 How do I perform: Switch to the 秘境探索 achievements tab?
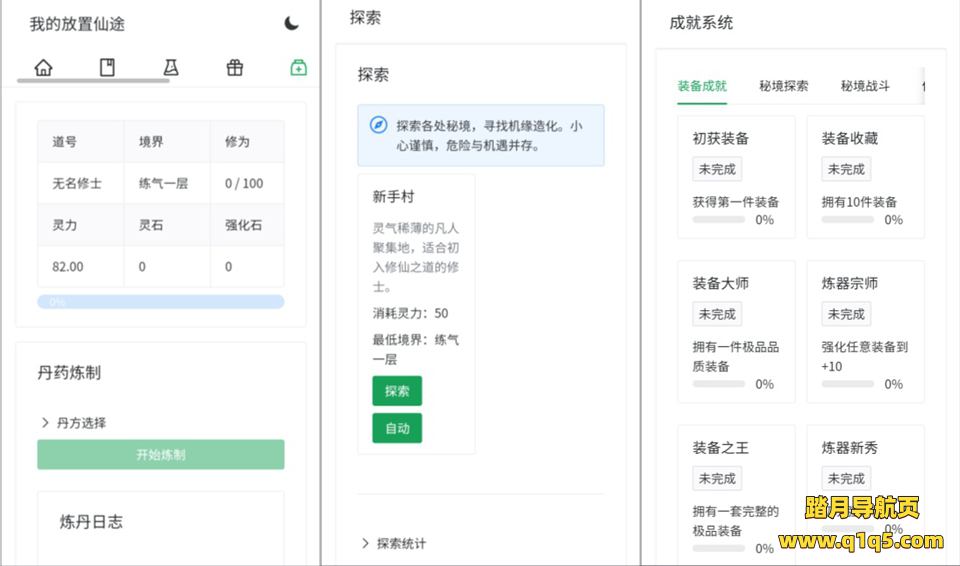pos(783,86)
